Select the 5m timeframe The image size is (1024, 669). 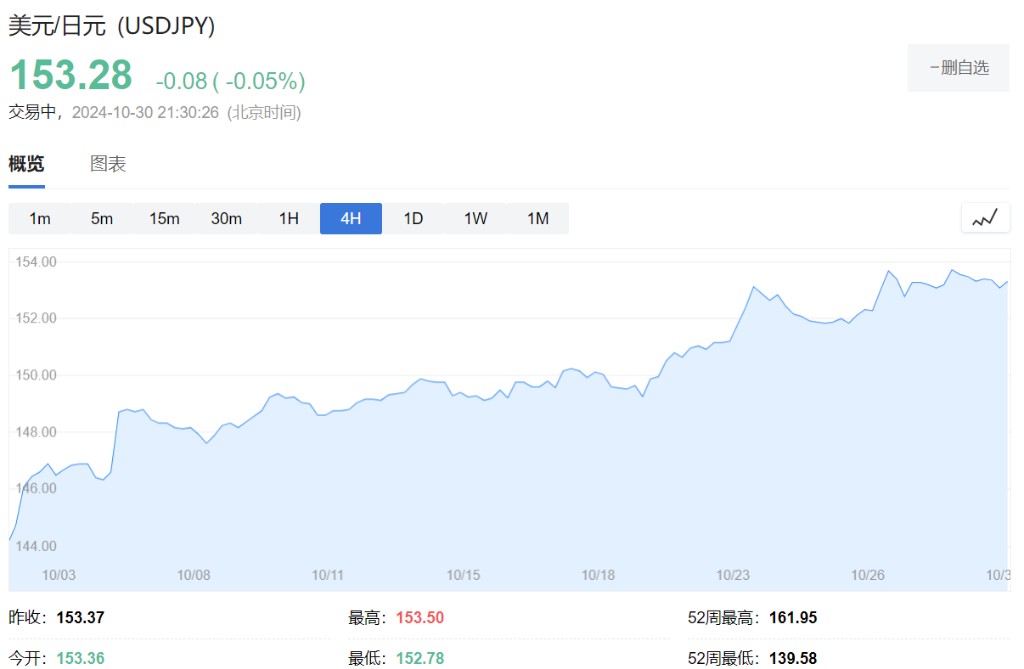(102, 219)
